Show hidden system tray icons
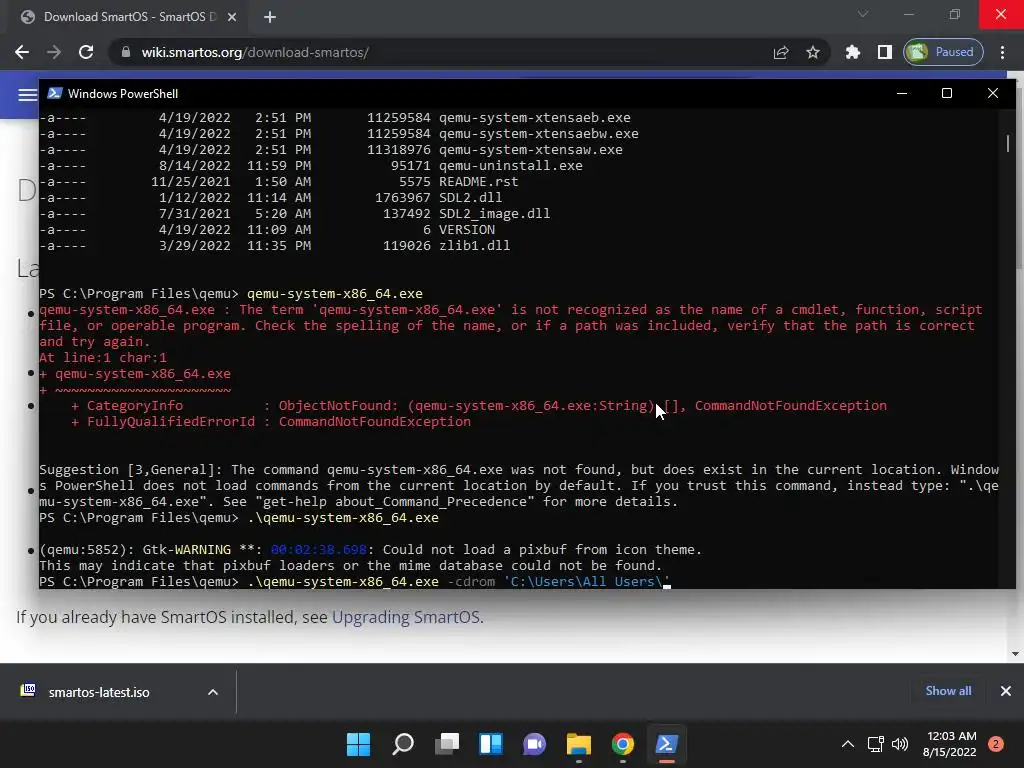1024x768 pixels. (x=848, y=744)
